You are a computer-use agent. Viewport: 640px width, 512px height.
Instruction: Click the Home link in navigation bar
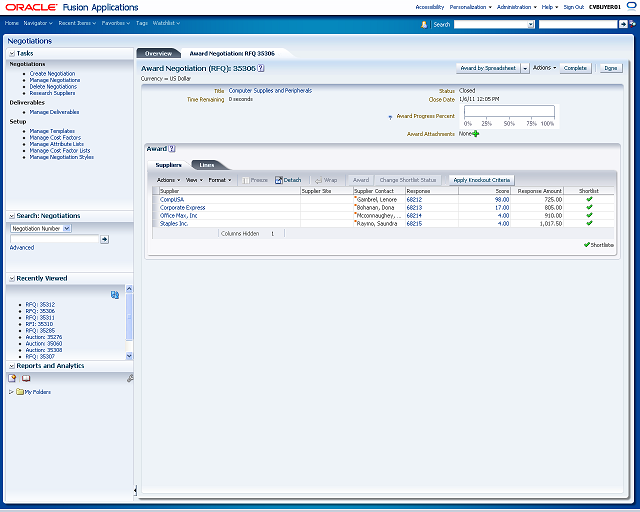11,23
